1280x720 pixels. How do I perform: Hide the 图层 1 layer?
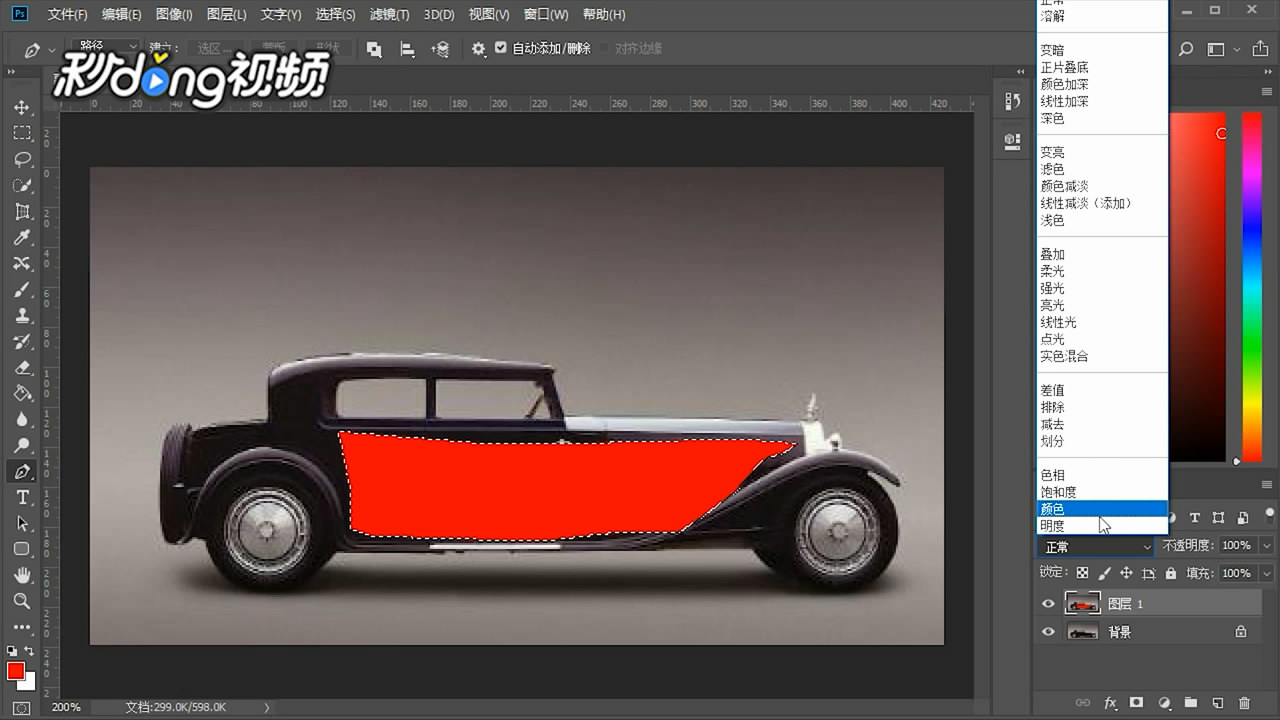click(1048, 603)
